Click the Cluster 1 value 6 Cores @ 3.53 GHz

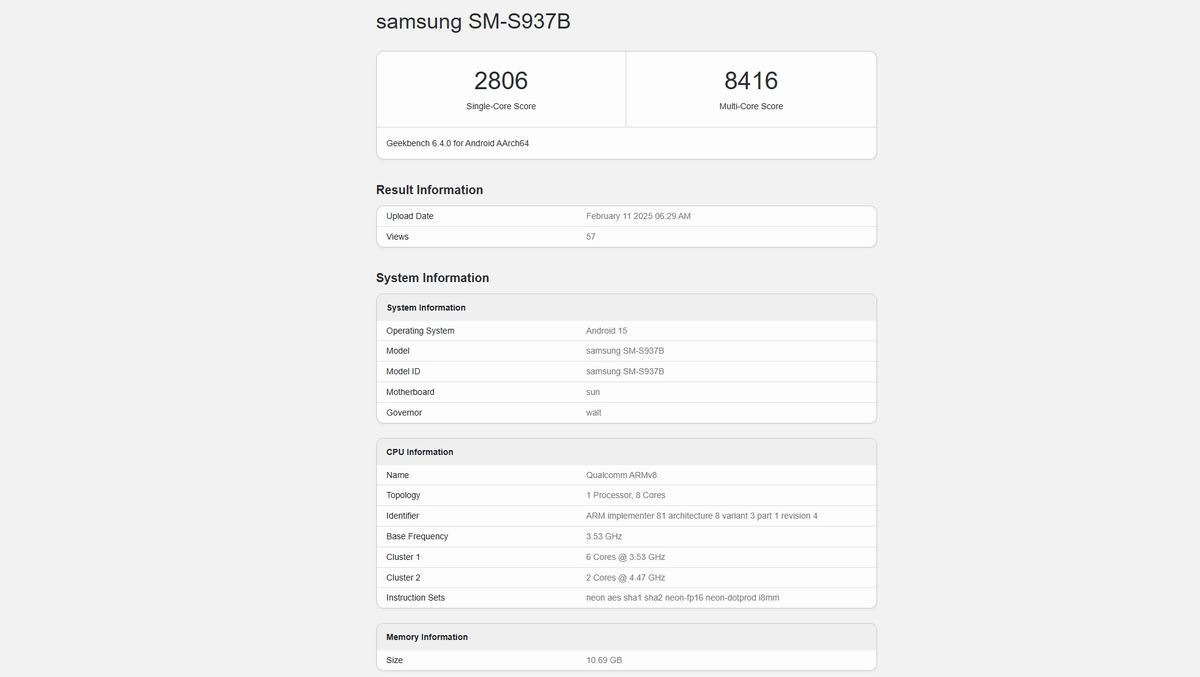625,557
